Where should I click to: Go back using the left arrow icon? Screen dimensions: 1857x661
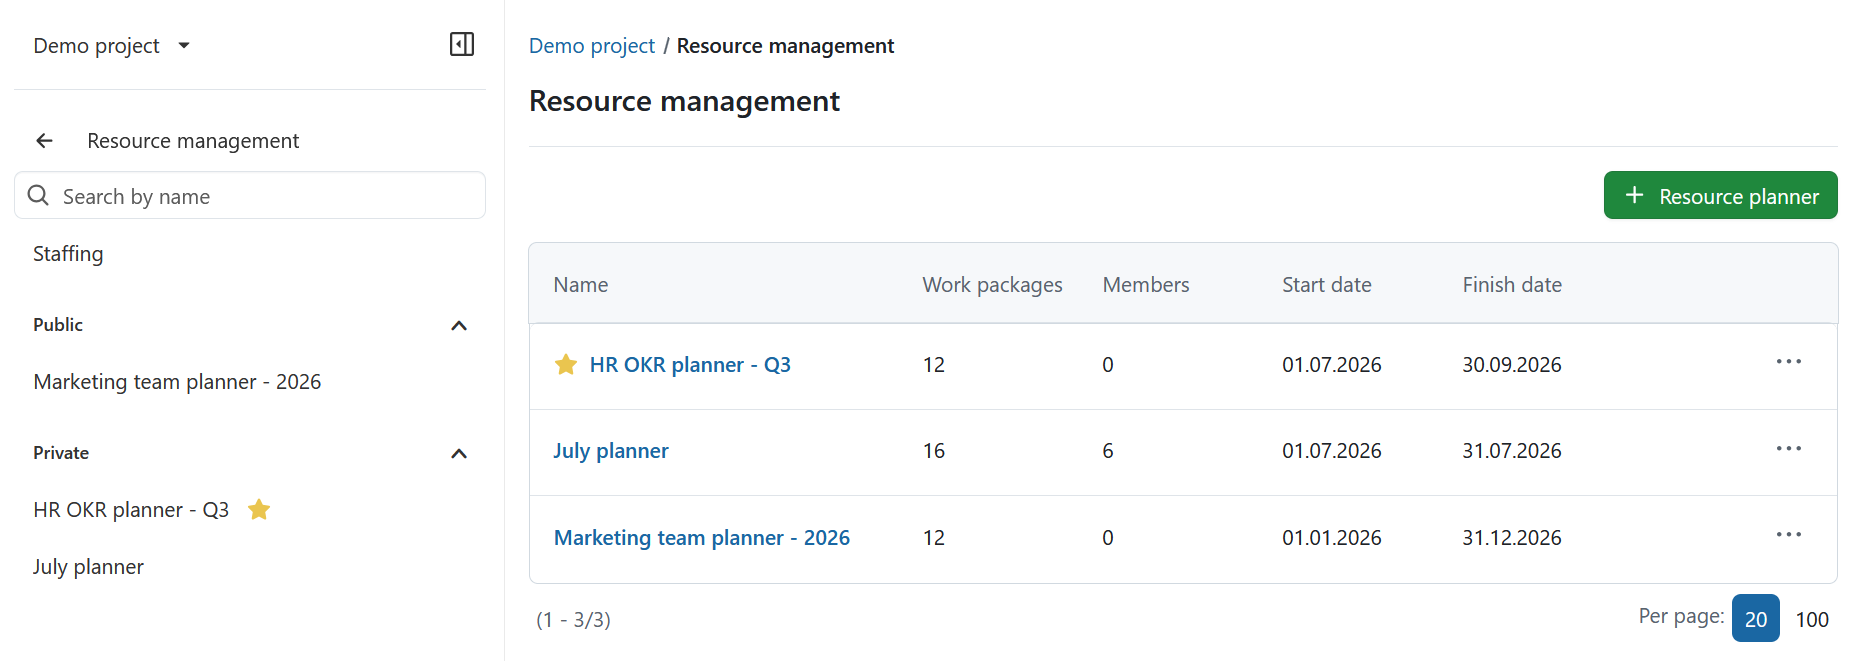(44, 141)
